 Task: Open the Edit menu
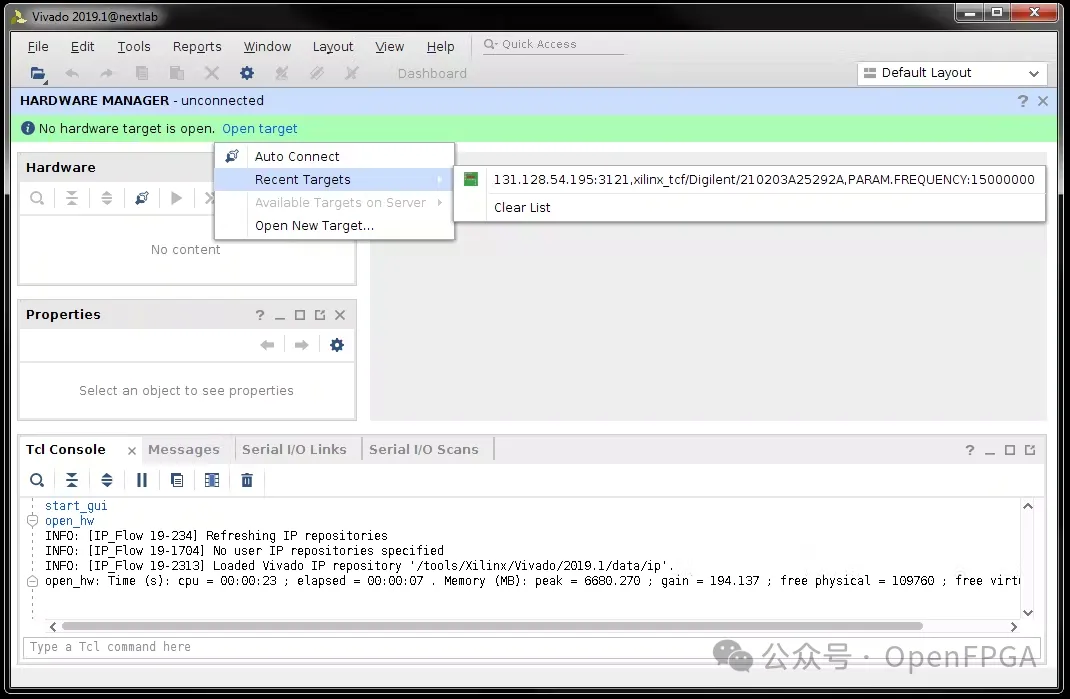(83, 46)
